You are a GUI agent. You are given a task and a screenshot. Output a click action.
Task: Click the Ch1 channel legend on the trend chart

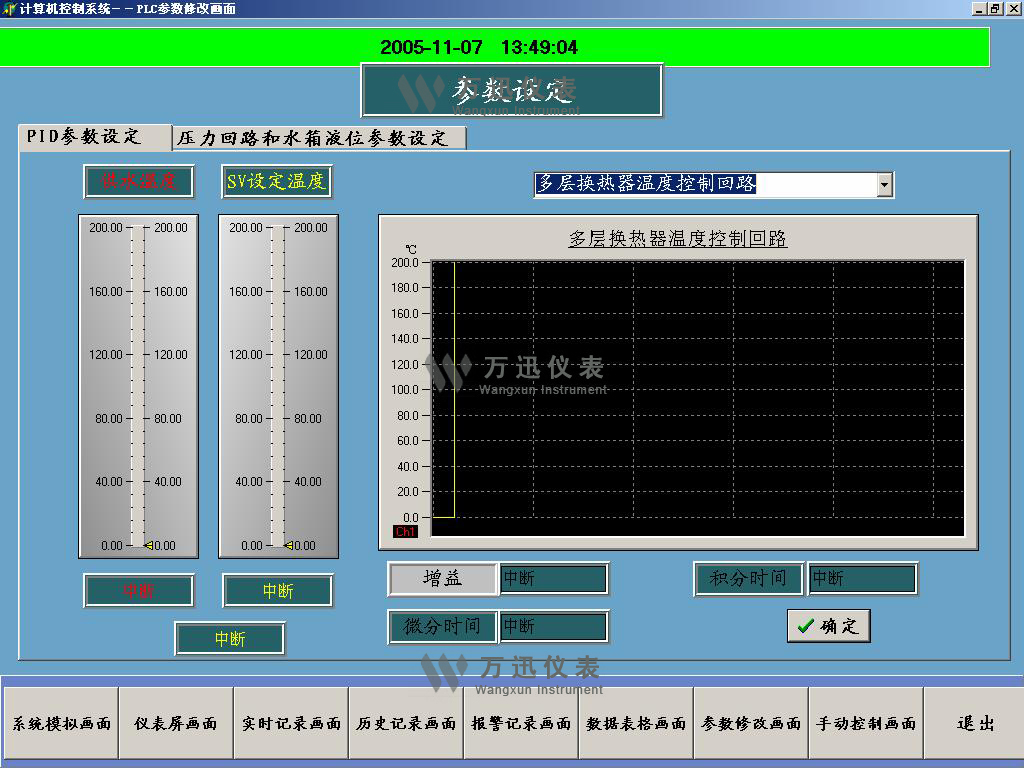point(404,531)
